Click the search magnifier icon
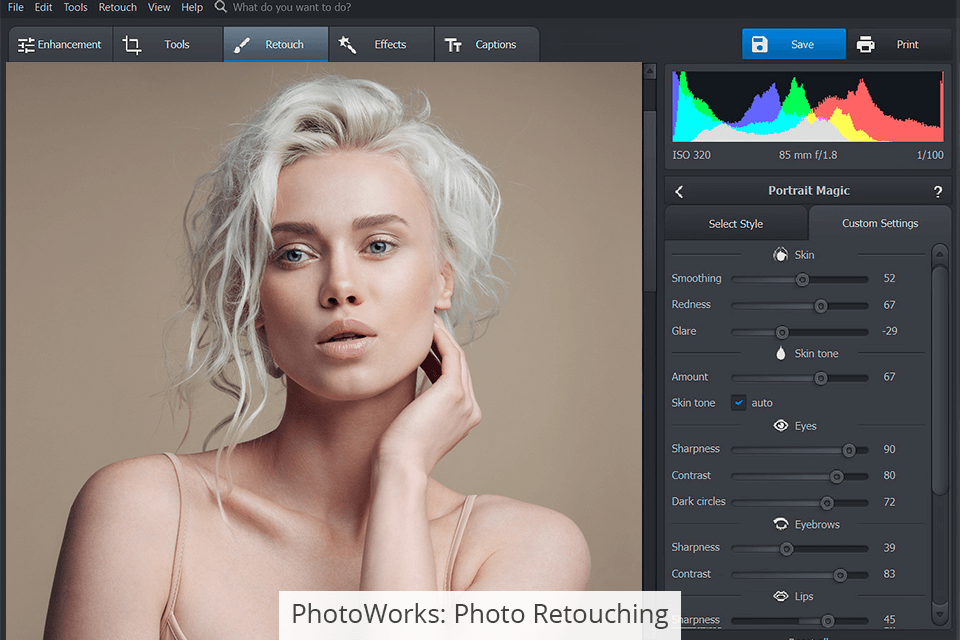 pyautogui.click(x=220, y=7)
